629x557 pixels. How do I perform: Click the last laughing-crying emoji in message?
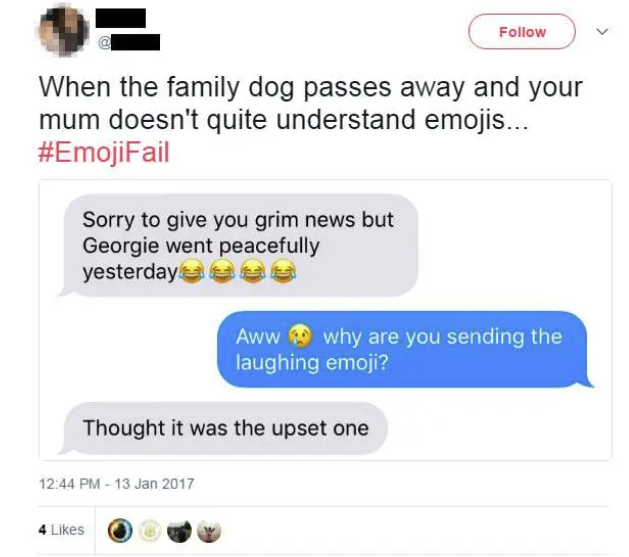283,271
